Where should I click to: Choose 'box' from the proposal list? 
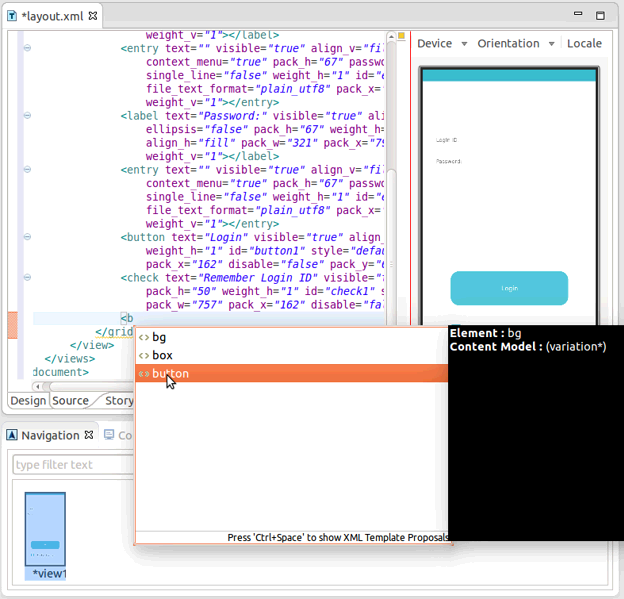click(x=162, y=355)
